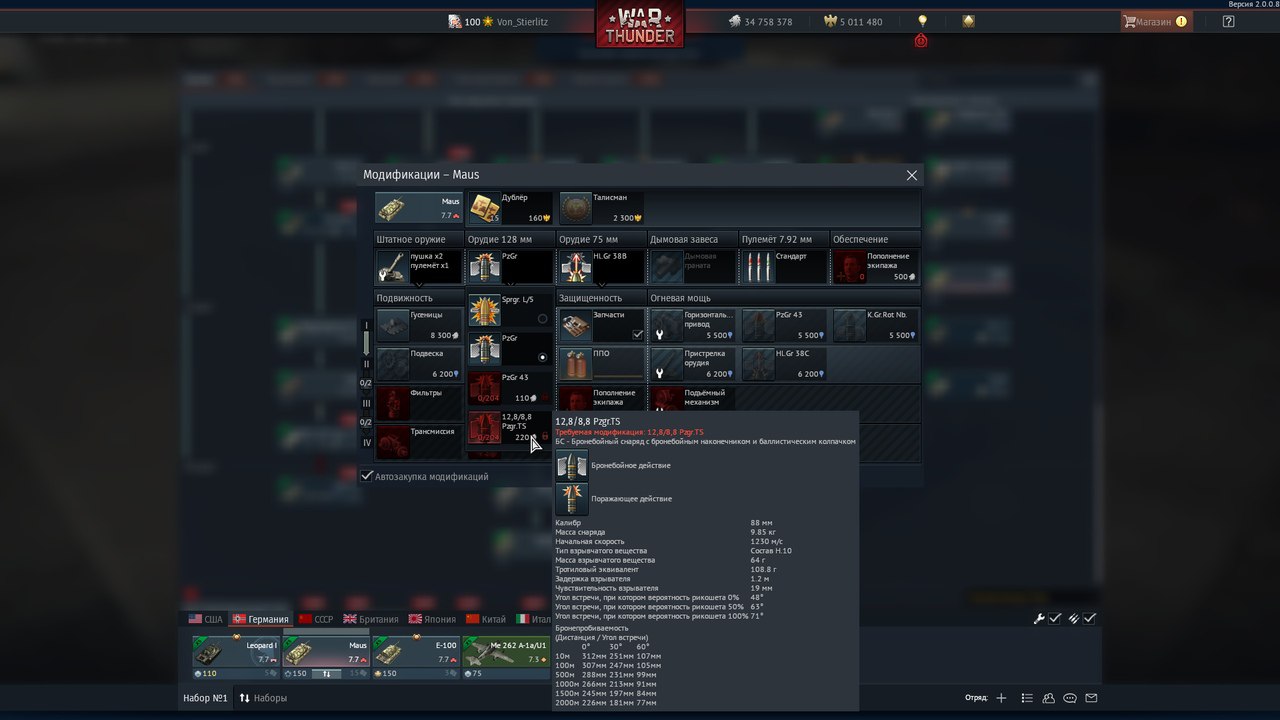Toggle Автозакупка модификаций checkbox
Screen dimensions: 1280x720
367,476
